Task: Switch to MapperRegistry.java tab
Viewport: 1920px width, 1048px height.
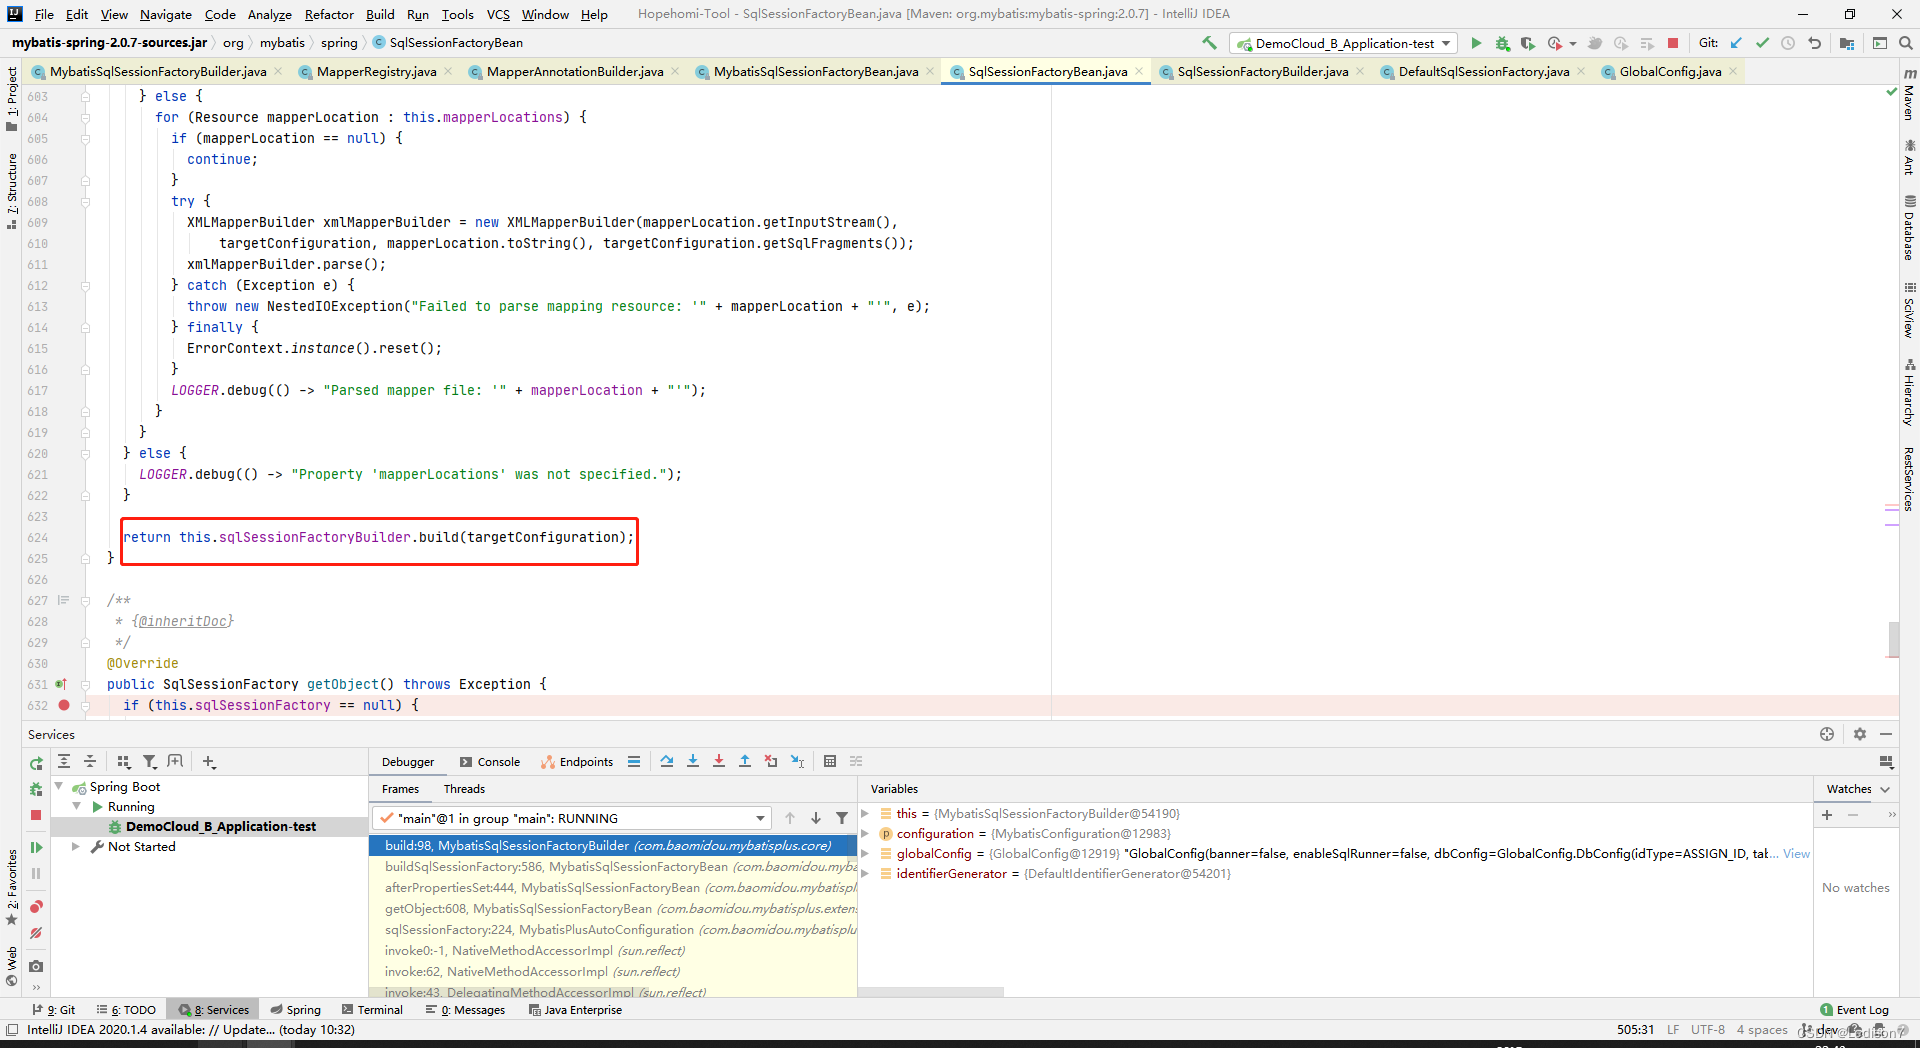Action: 376,71
